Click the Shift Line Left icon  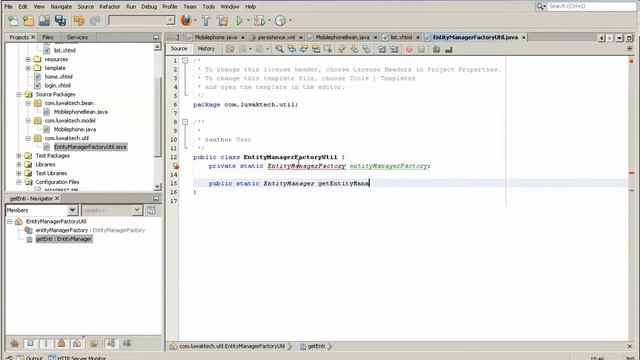tap(382, 49)
